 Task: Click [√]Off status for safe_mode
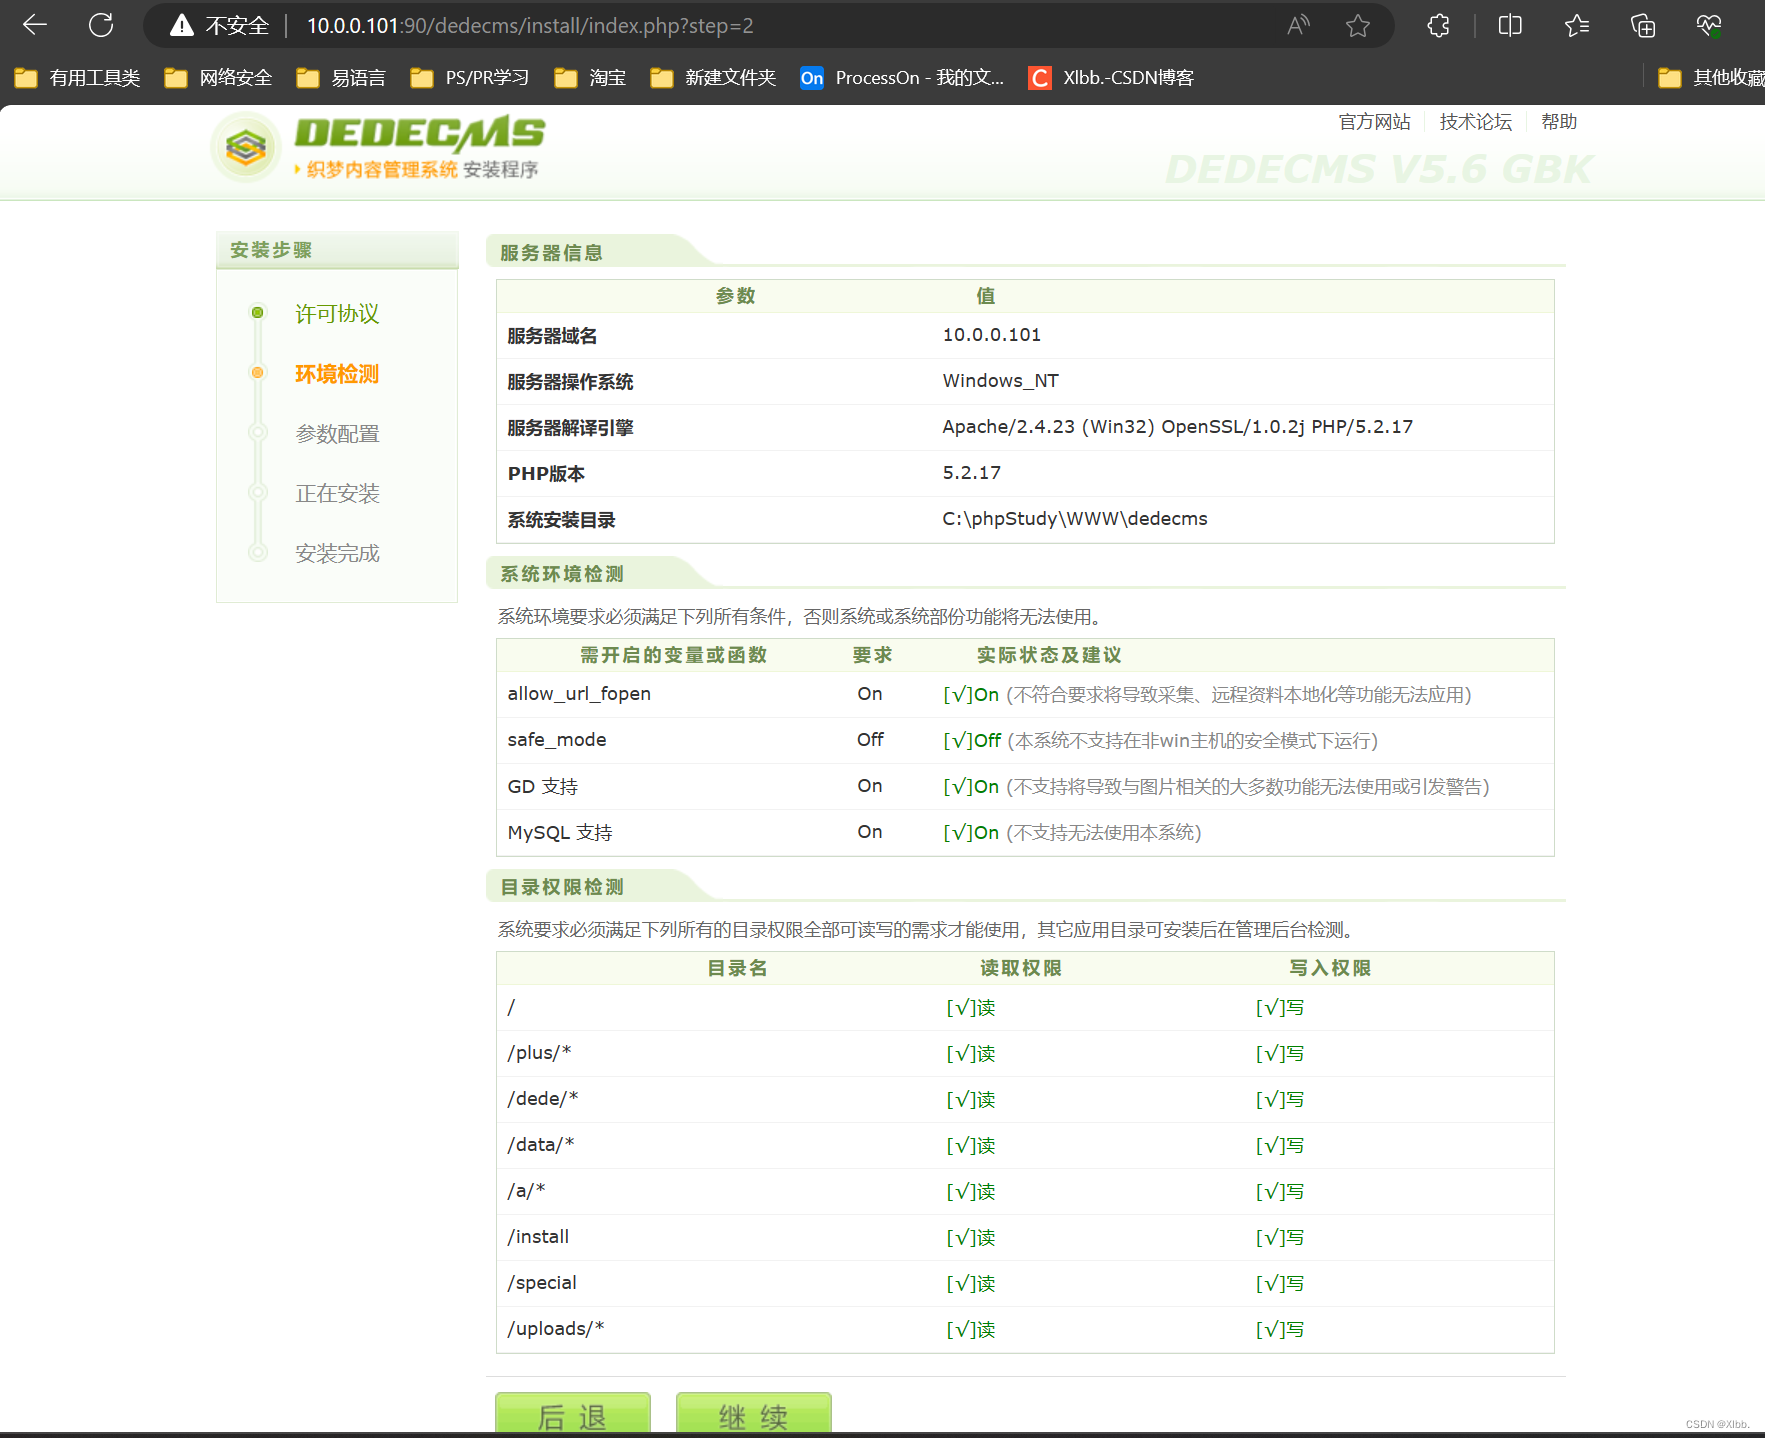[x=972, y=740]
